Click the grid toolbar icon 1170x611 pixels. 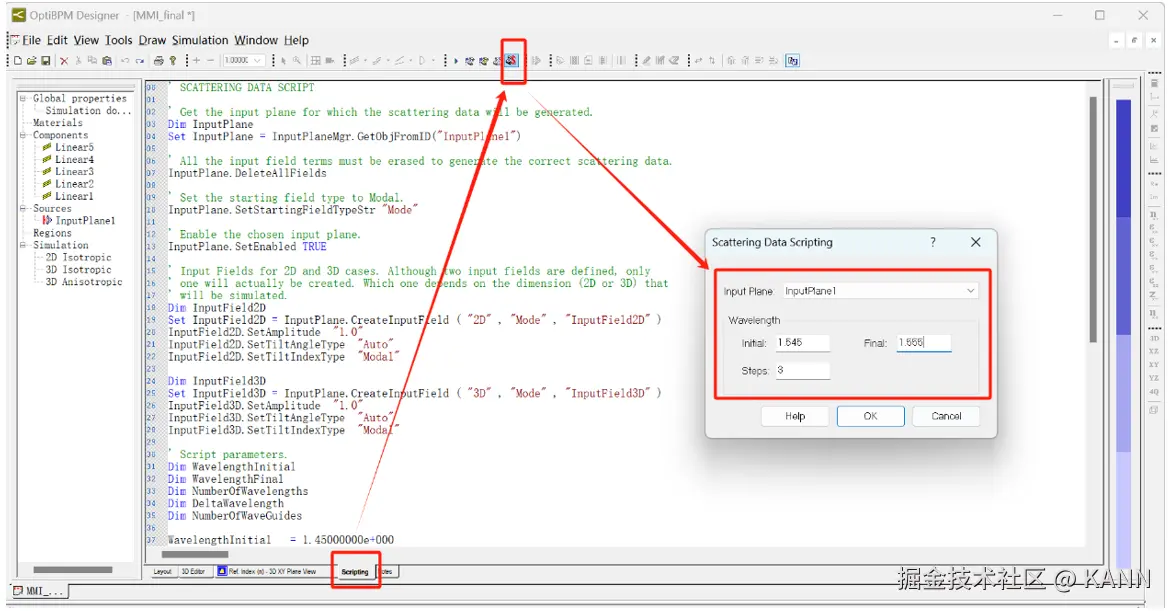316,60
